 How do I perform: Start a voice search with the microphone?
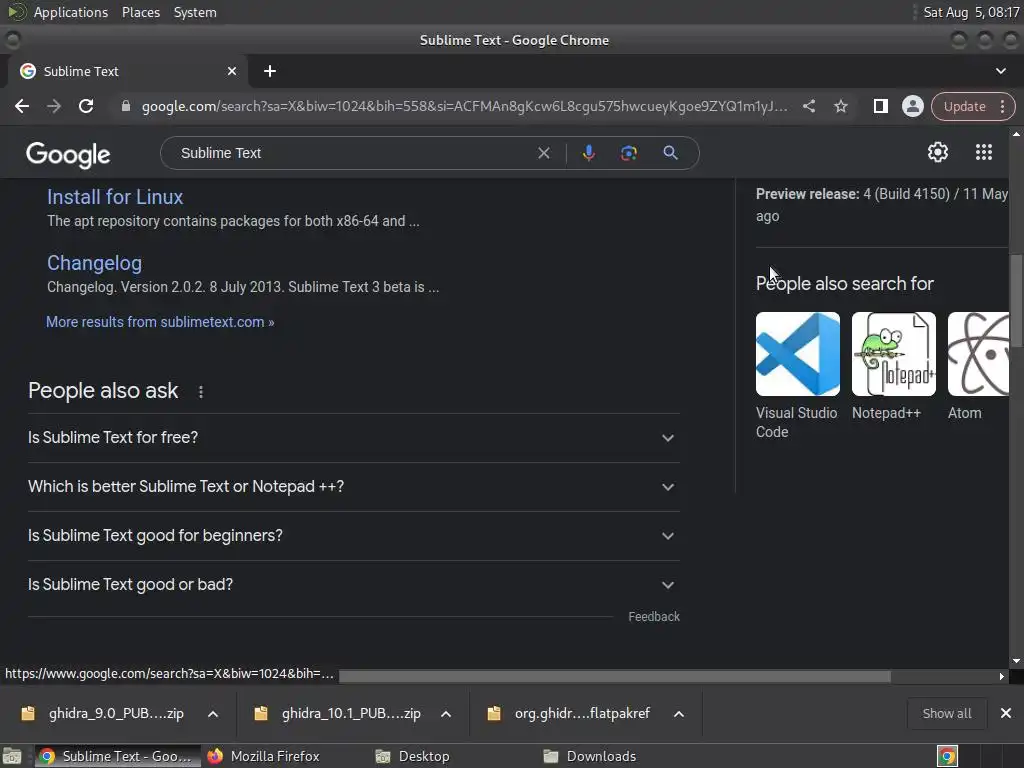[588, 153]
